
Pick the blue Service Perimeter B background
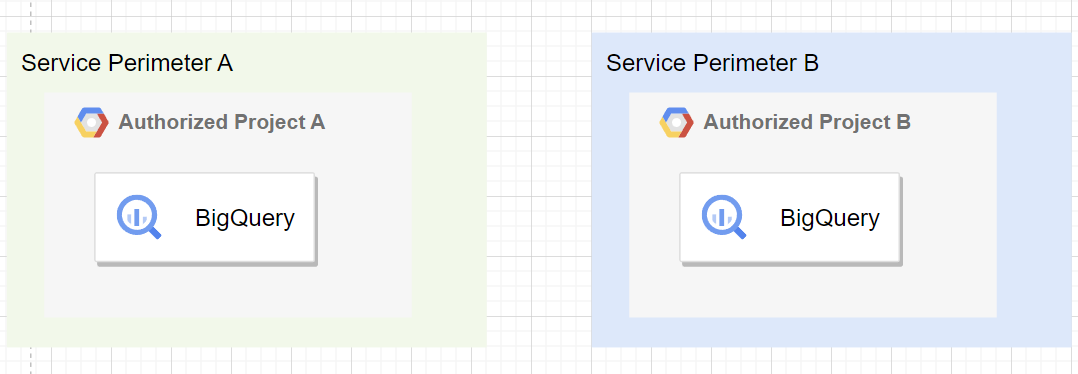[1035, 206]
